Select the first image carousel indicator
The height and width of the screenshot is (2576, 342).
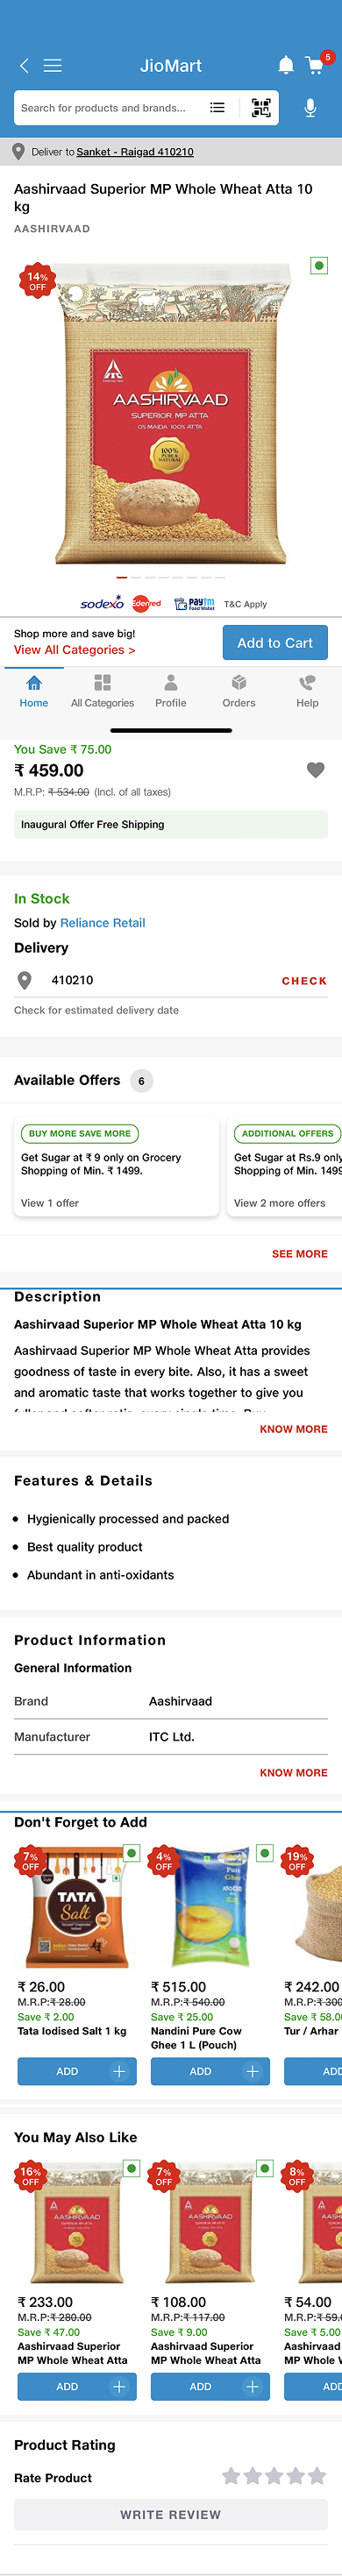(122, 577)
